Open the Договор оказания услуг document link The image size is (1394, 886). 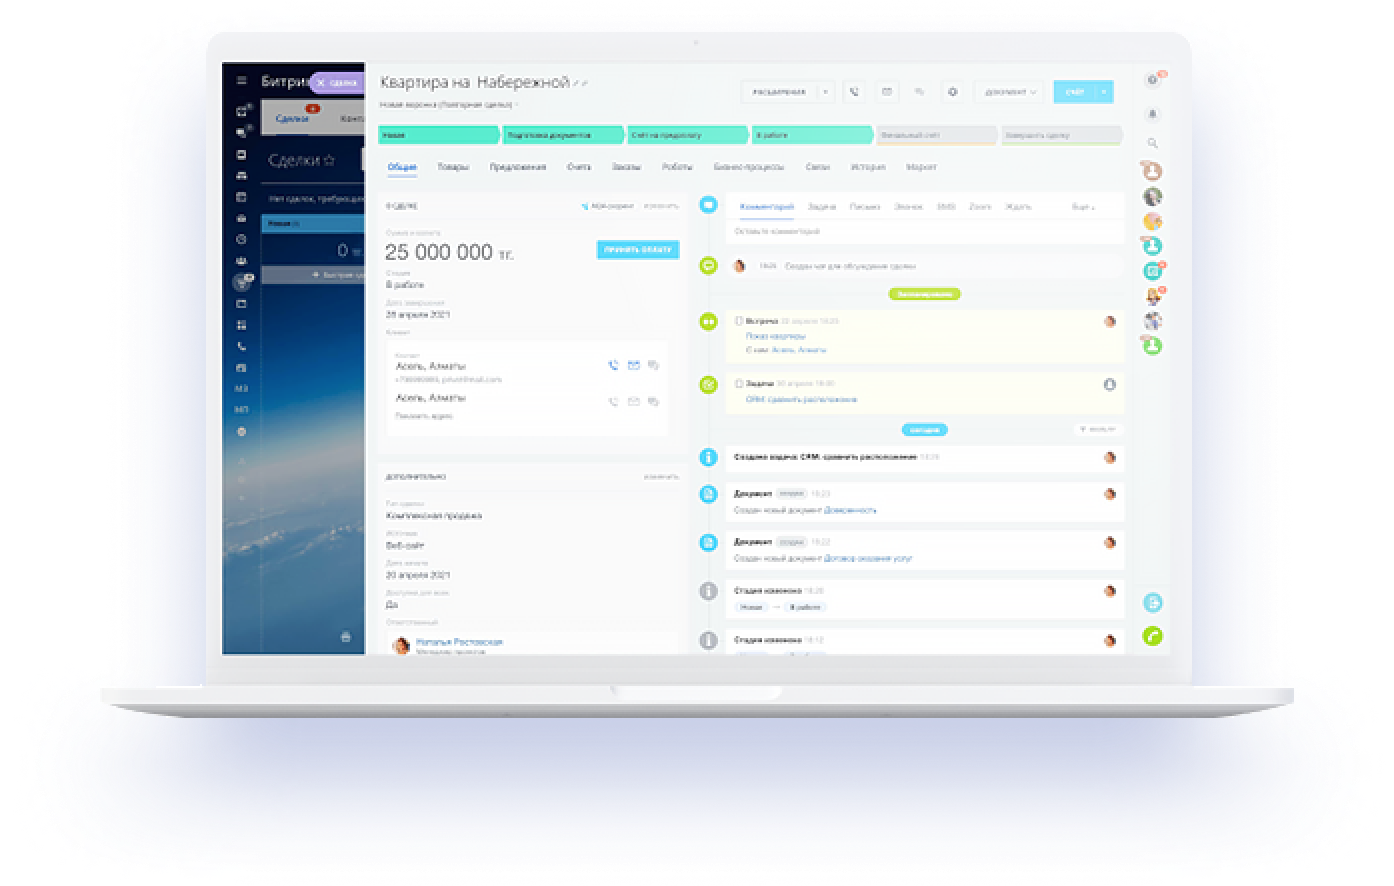(868, 558)
